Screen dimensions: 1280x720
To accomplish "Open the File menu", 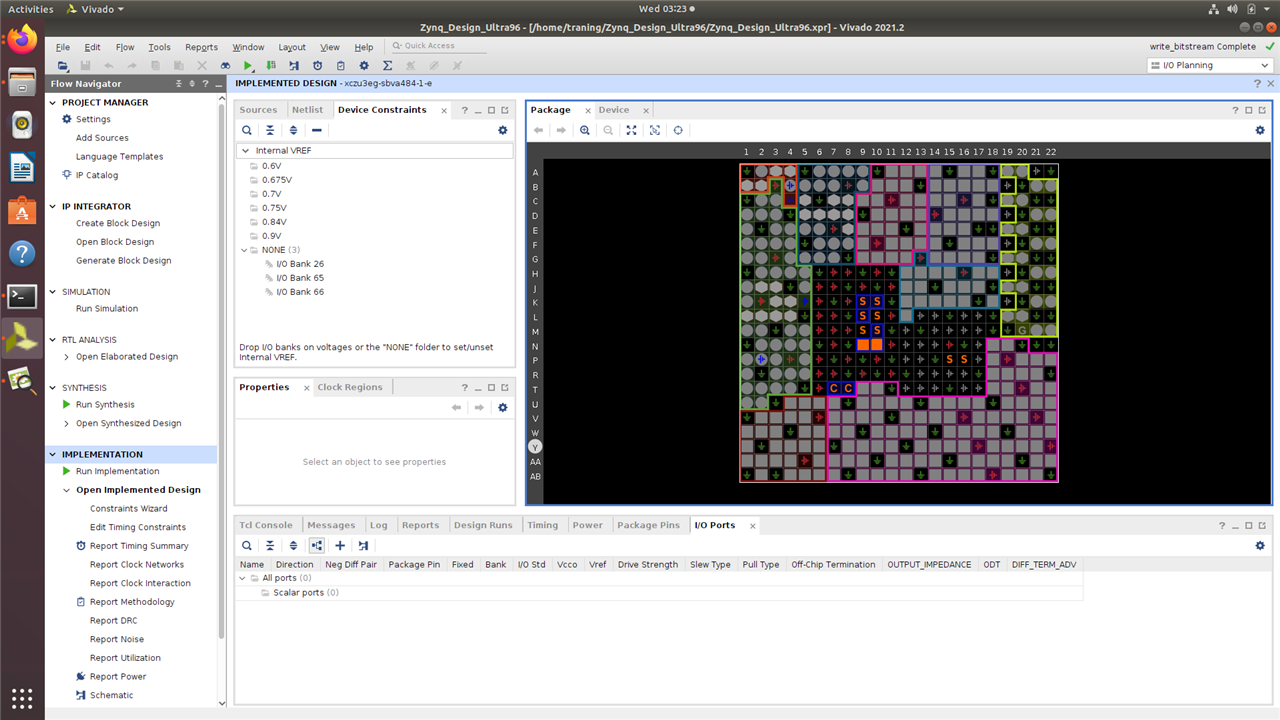I will point(62,47).
